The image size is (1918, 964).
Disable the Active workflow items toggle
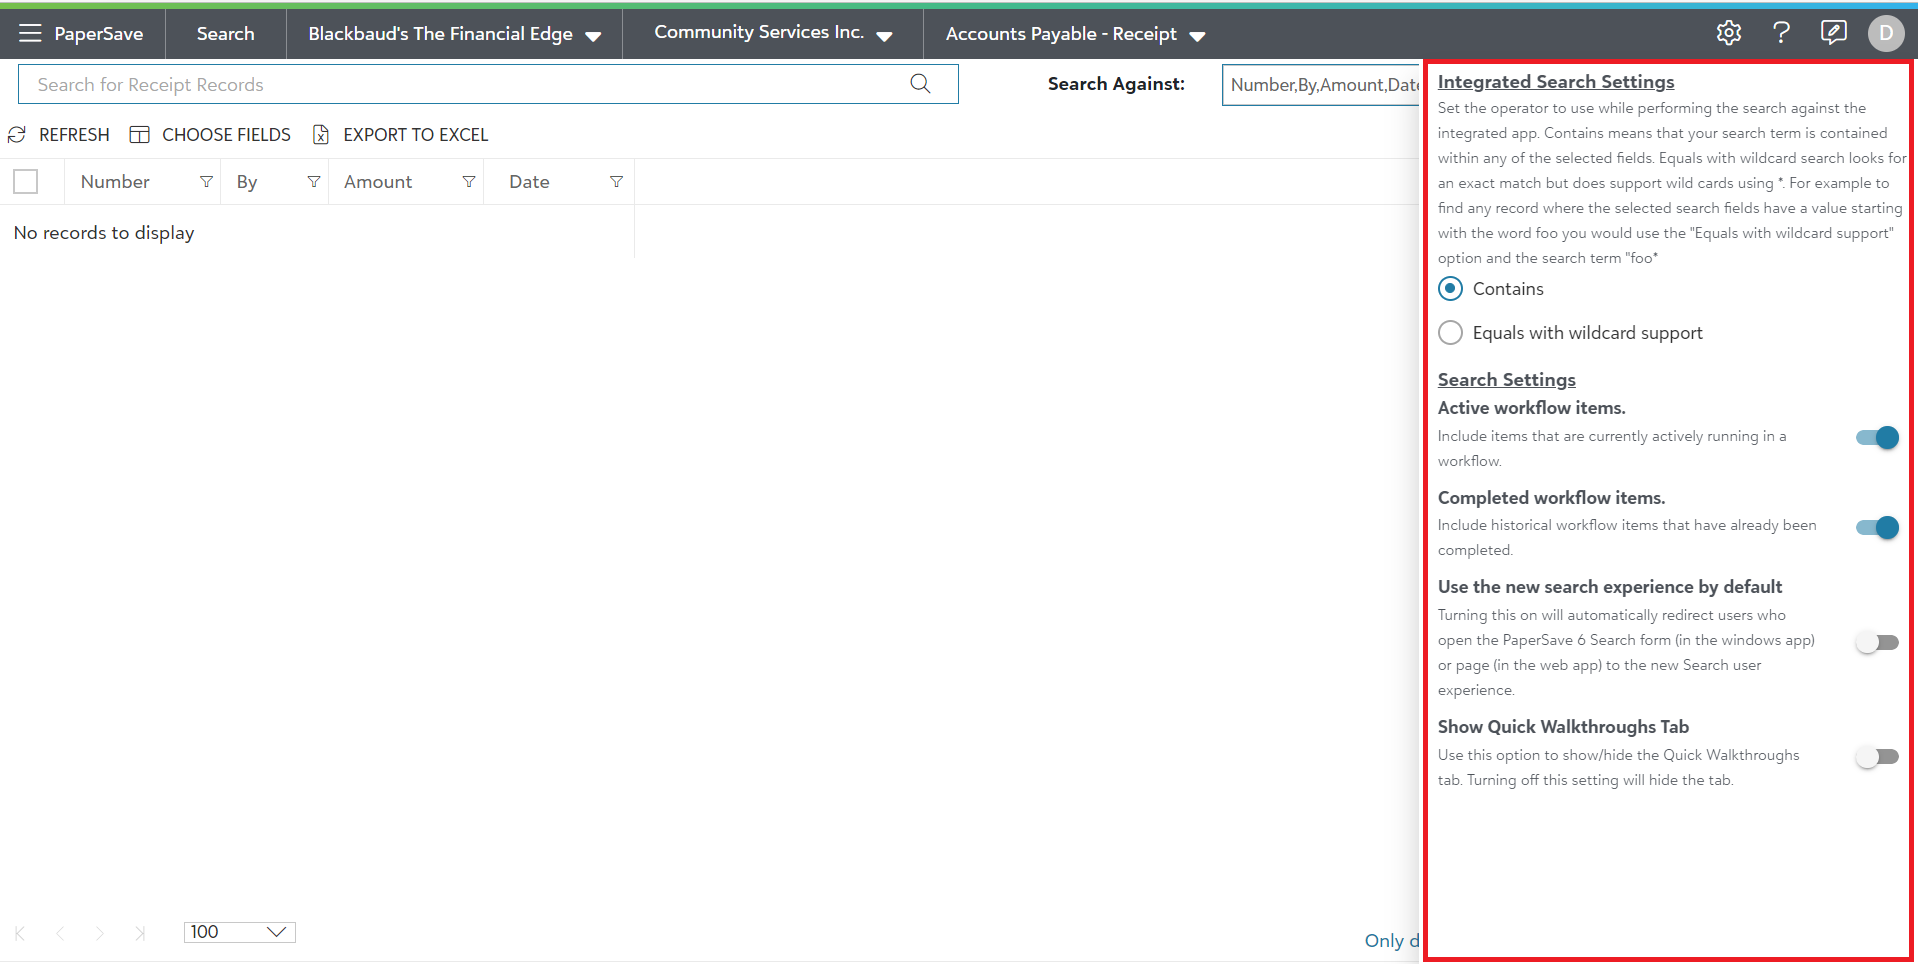tap(1877, 438)
